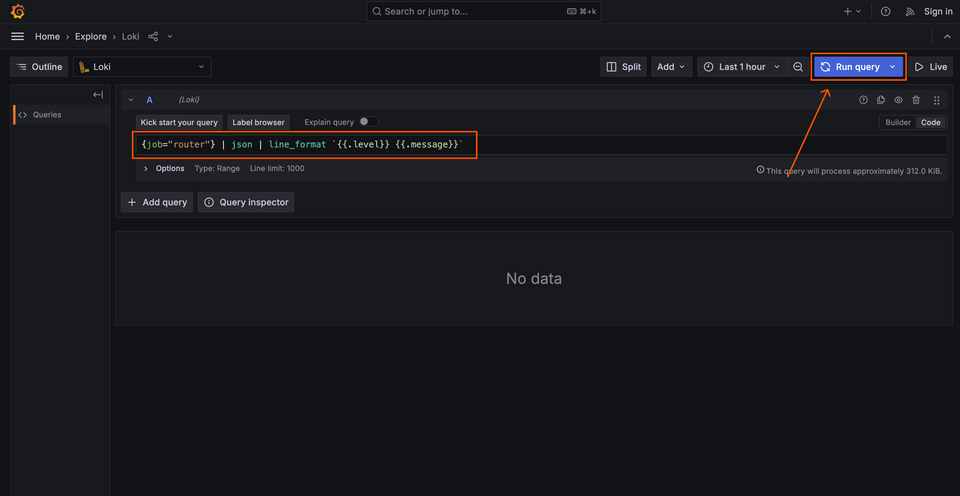This screenshot has width=960, height=496.
Task: Enable the Explain query switch
Action: [x=369, y=122]
